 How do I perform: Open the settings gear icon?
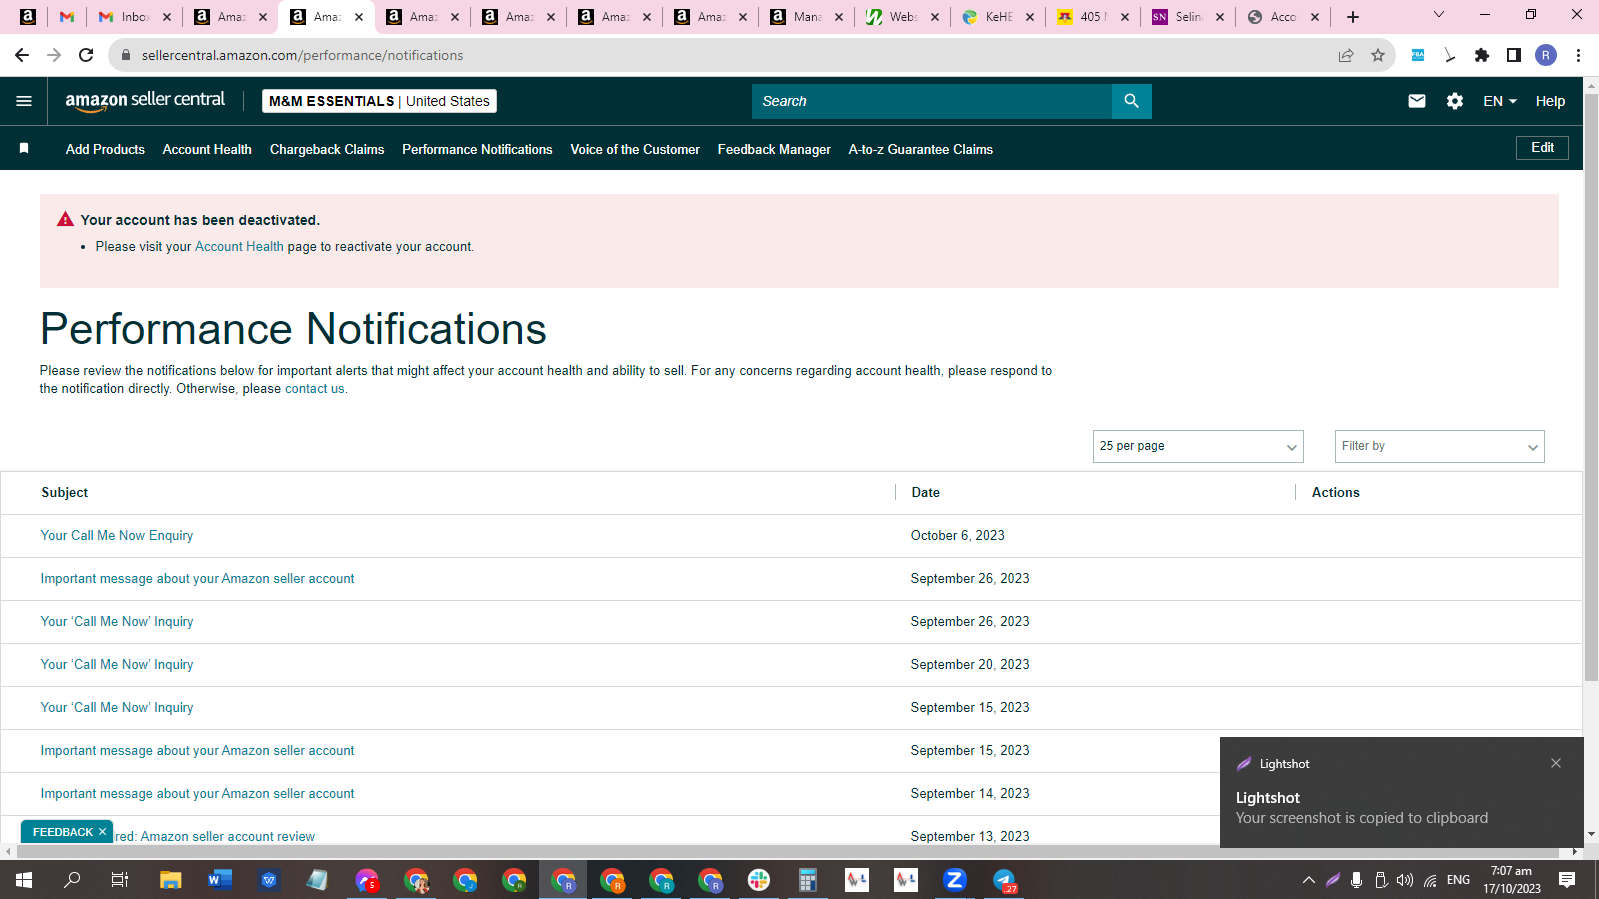point(1455,101)
